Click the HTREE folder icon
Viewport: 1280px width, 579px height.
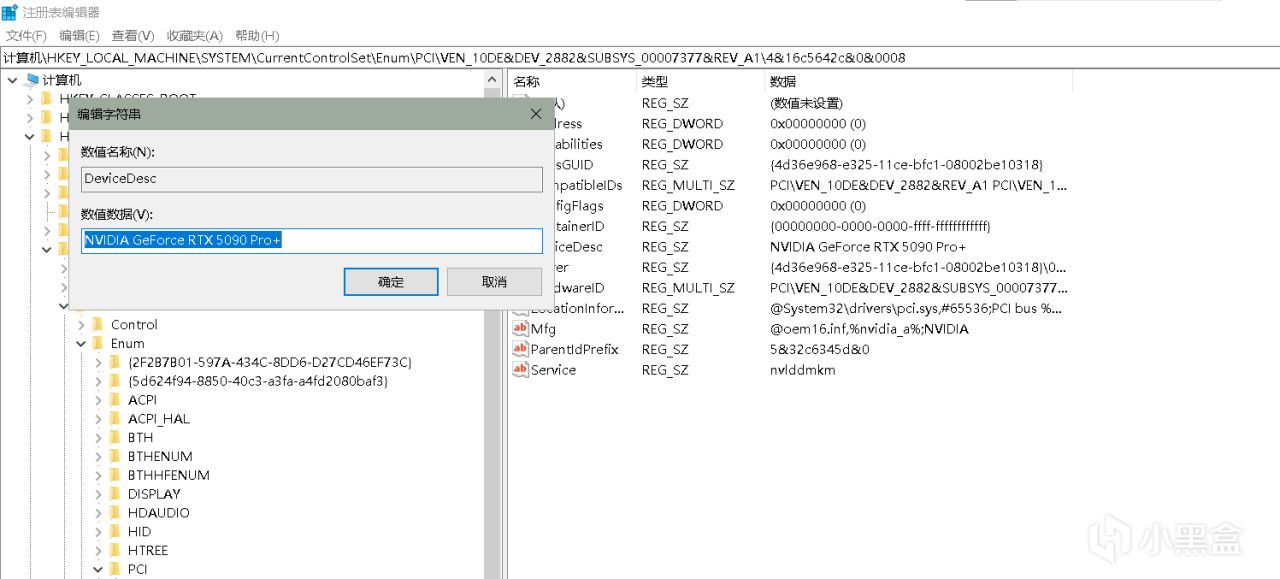115,551
